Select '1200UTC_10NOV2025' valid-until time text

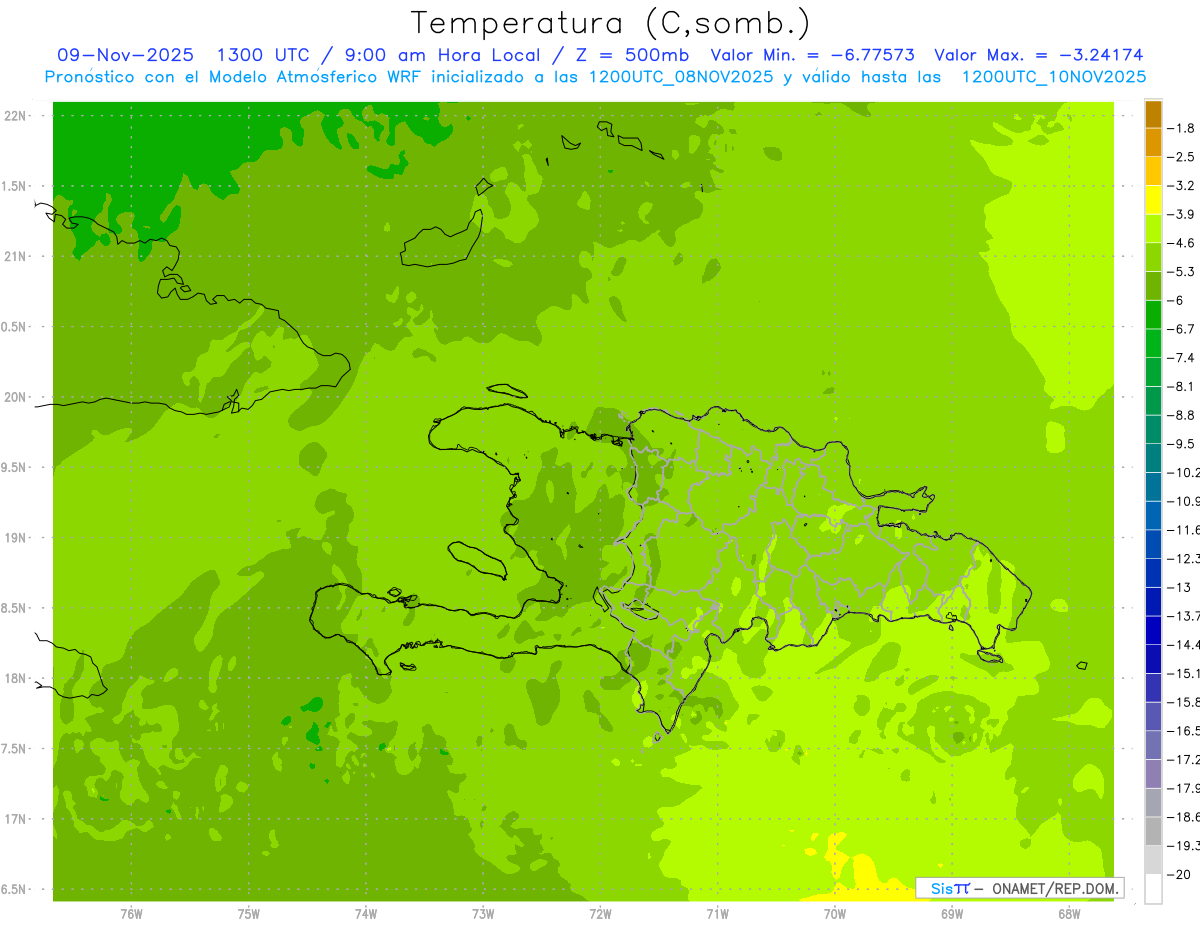1053,77
